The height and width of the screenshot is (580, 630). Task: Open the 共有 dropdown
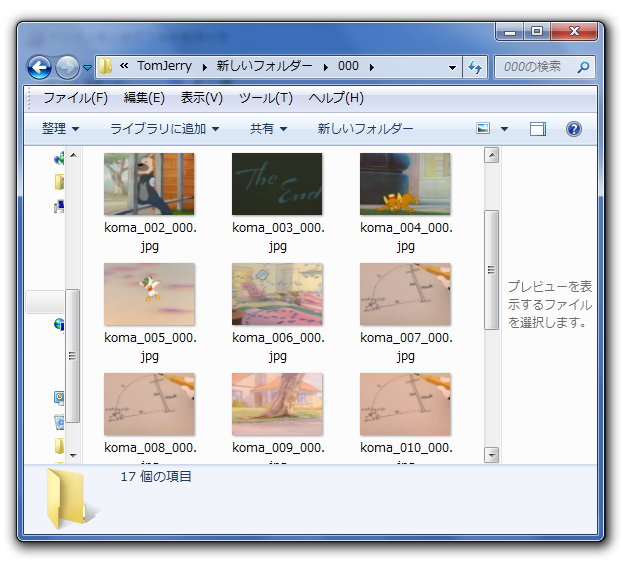268,129
